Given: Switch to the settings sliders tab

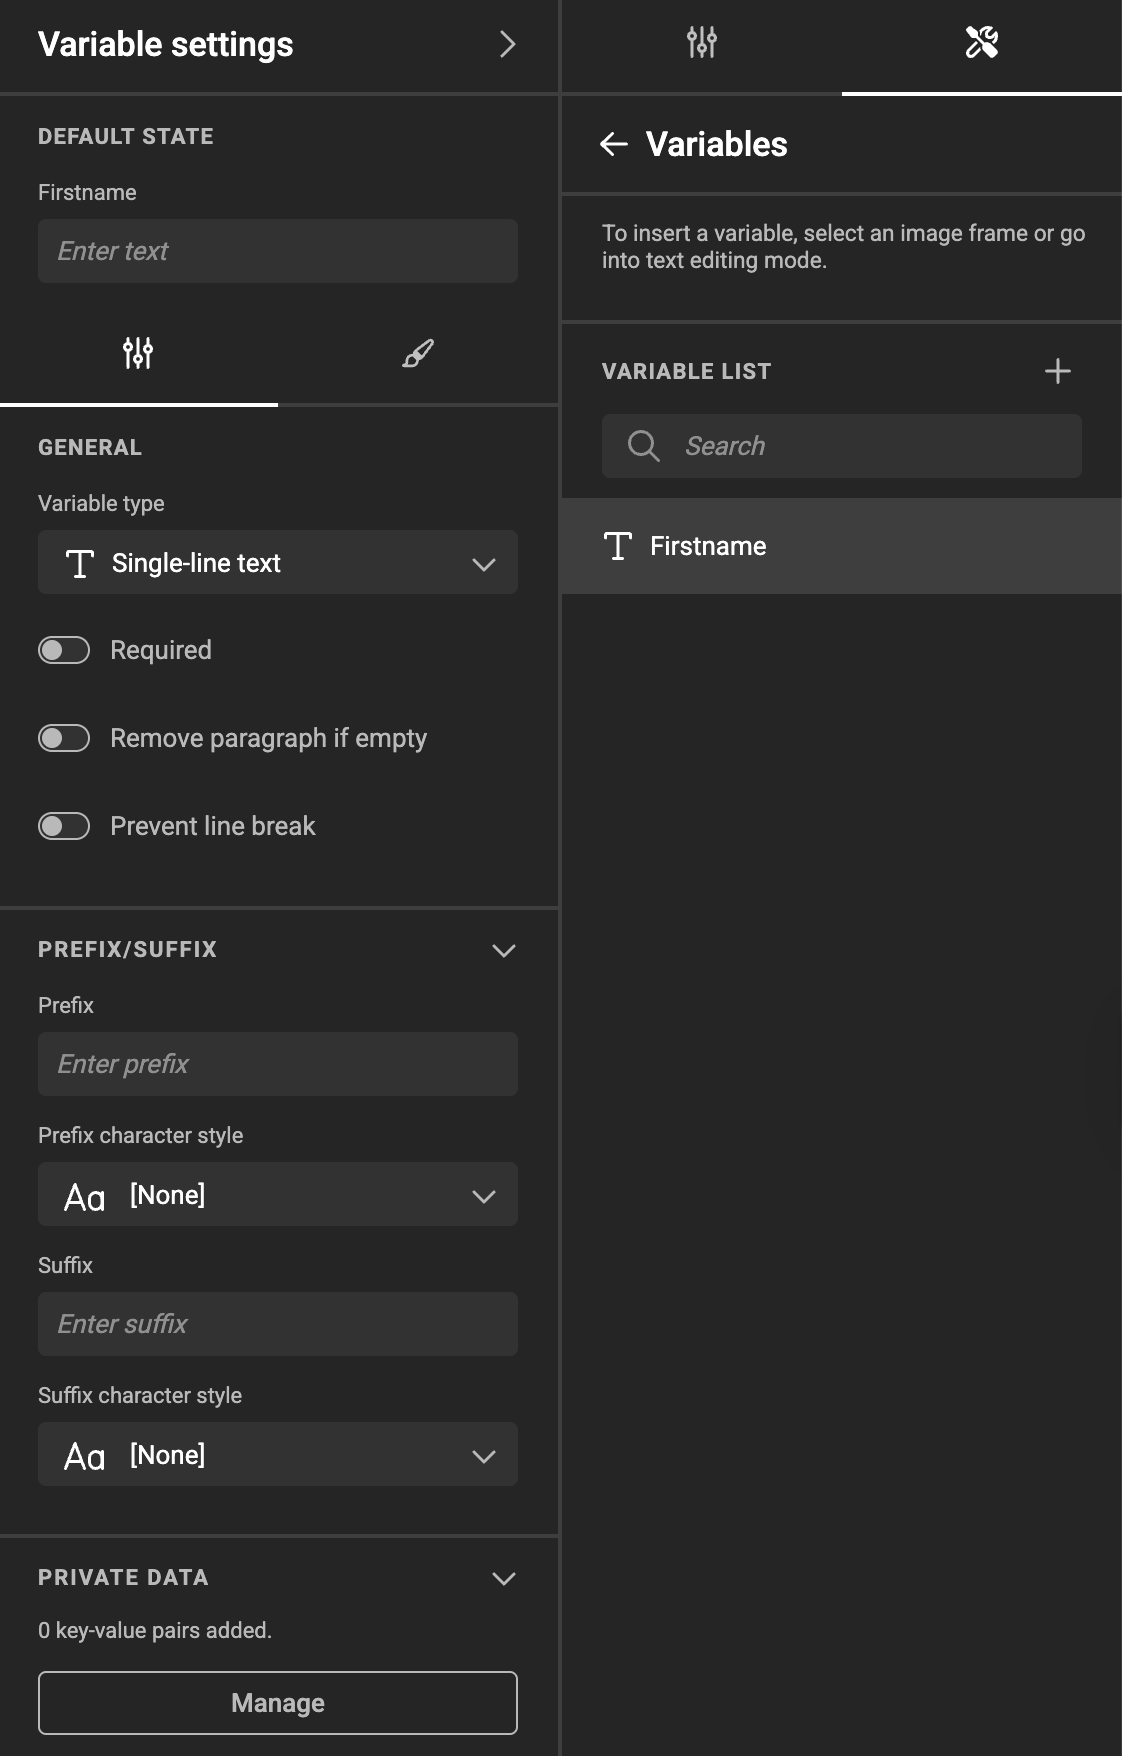Looking at the screenshot, I should (x=139, y=353).
